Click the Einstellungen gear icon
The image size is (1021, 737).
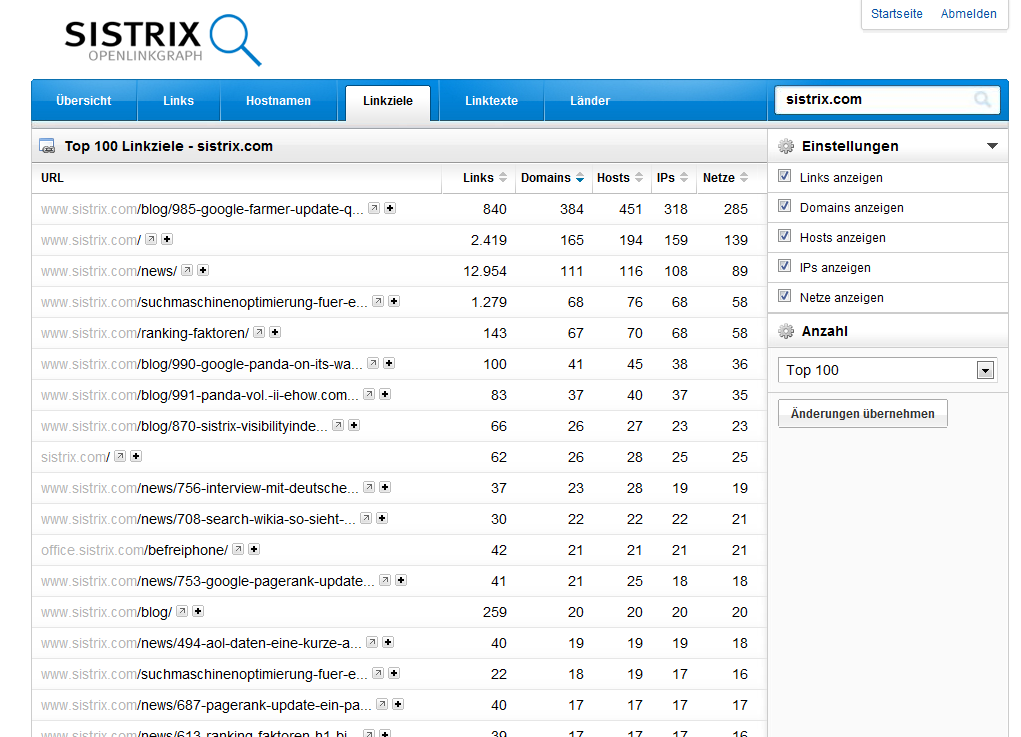[786, 146]
